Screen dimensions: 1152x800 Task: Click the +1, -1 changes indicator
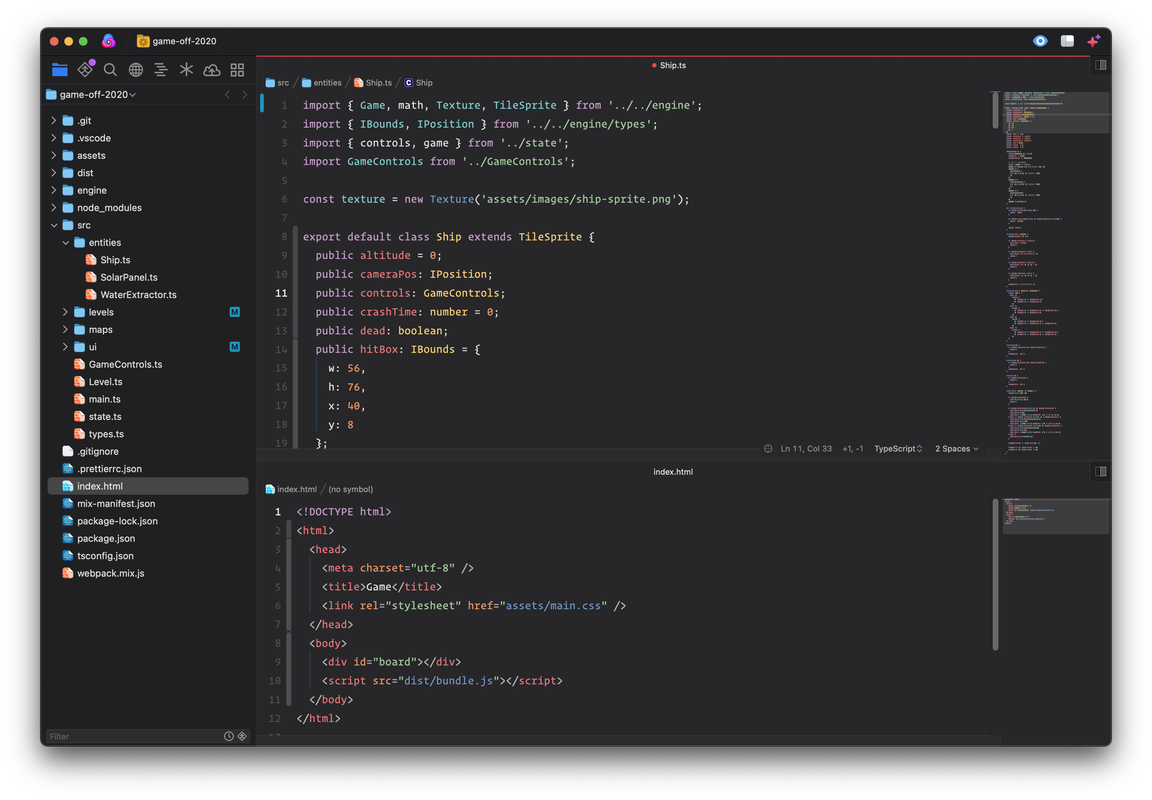853,449
